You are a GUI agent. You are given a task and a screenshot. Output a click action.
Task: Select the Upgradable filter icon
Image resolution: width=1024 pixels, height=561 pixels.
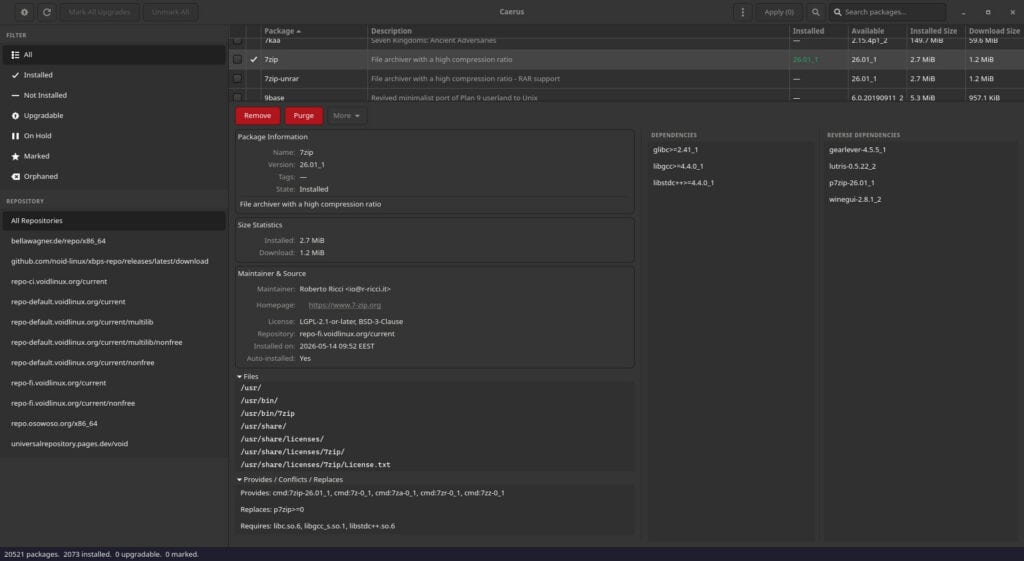15,116
